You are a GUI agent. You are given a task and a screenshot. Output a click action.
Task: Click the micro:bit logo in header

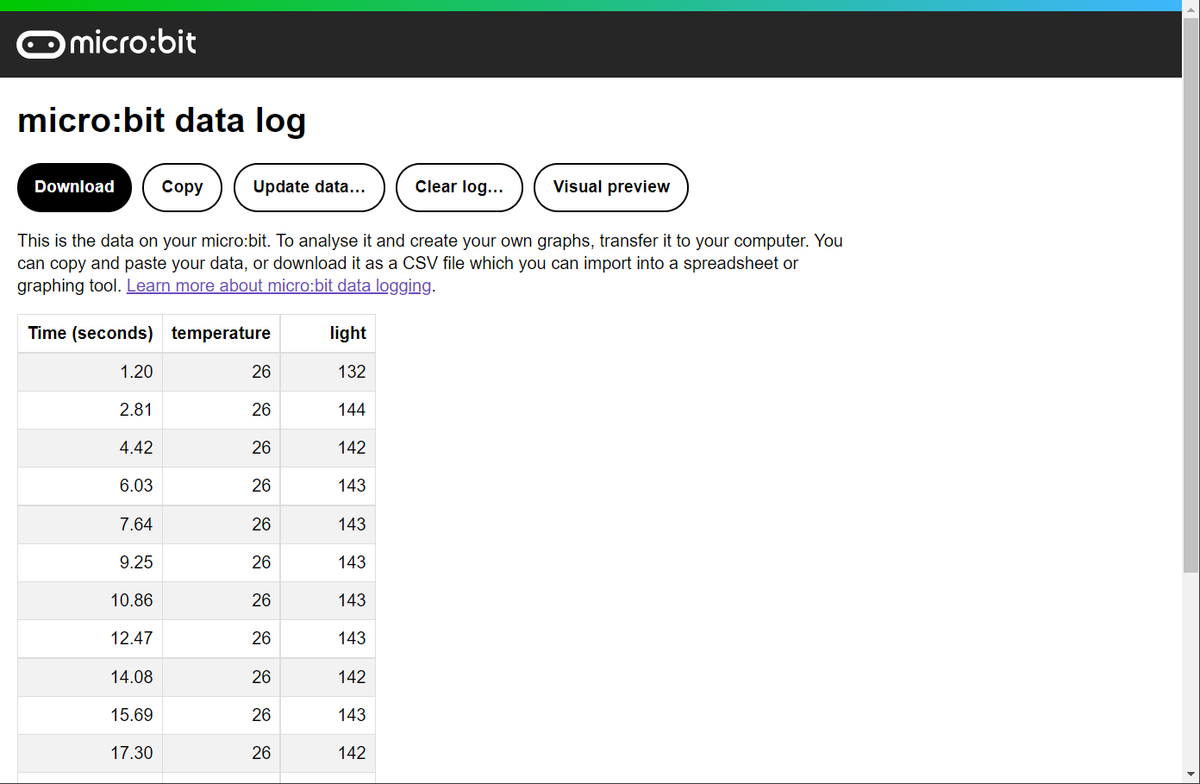point(106,44)
